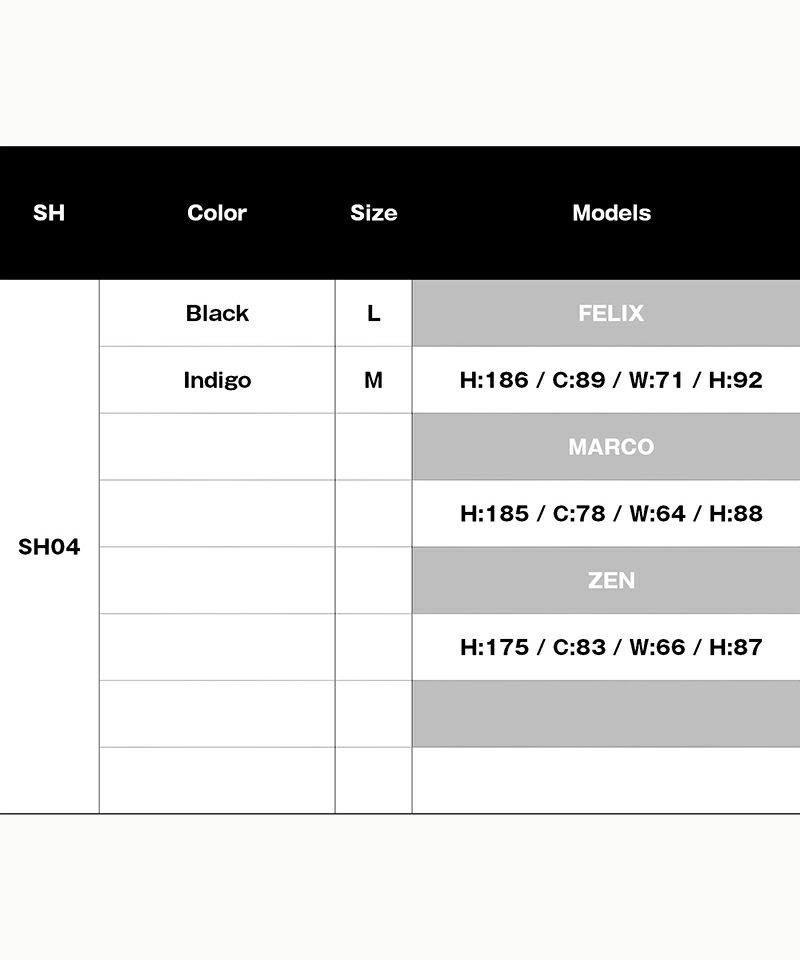Click the empty gray row below ZEN's measurements

(x=606, y=714)
